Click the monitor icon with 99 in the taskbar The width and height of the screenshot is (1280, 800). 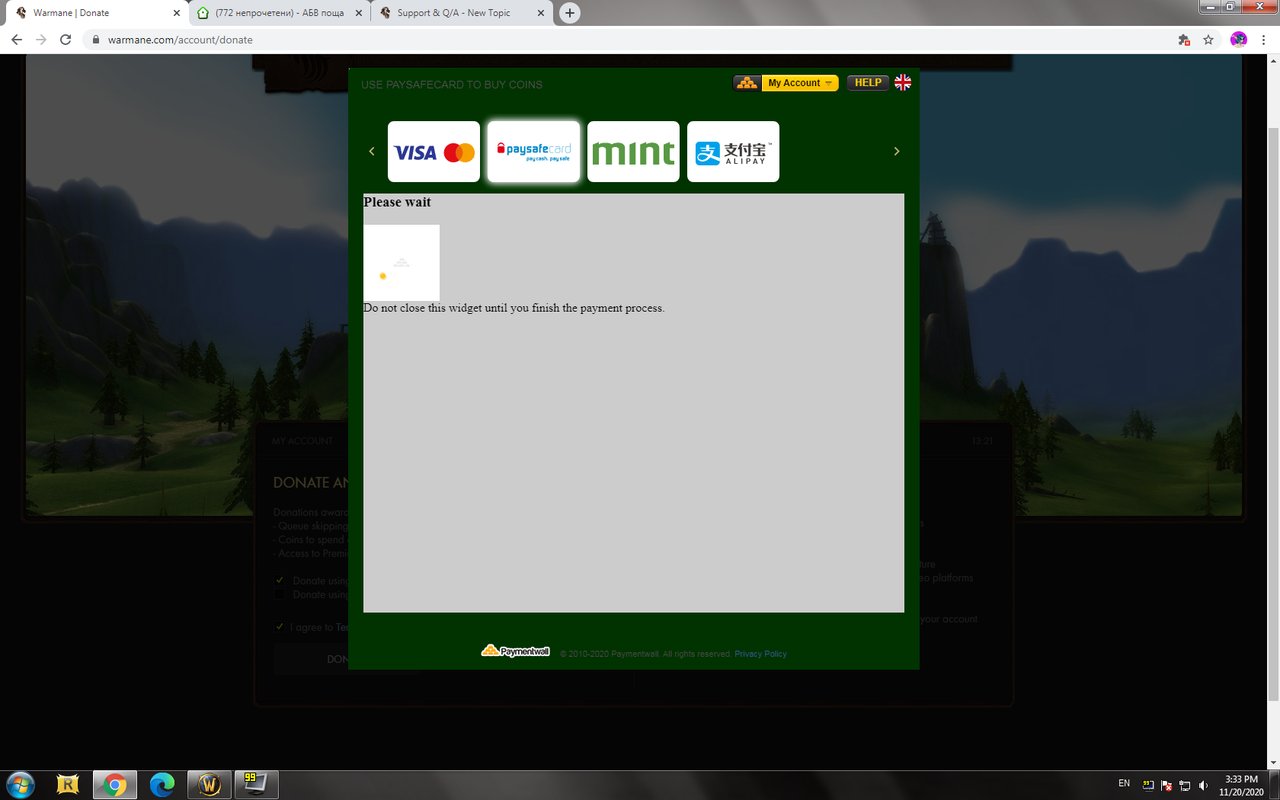pyautogui.click(x=256, y=785)
